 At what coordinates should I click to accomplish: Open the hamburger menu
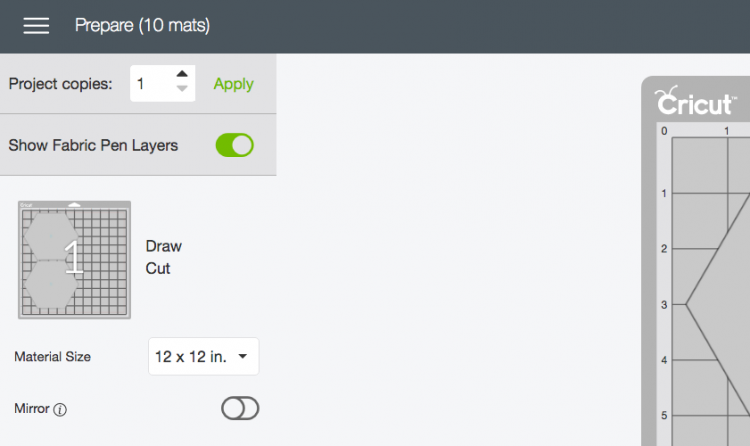tap(36, 26)
